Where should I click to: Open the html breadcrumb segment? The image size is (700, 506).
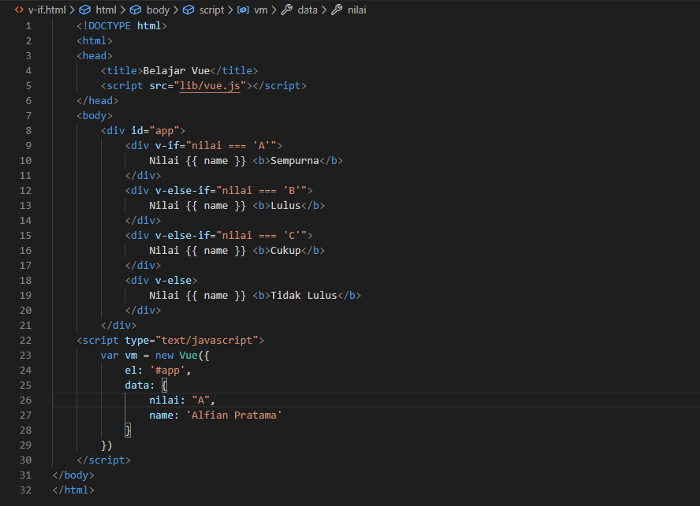tap(106, 10)
